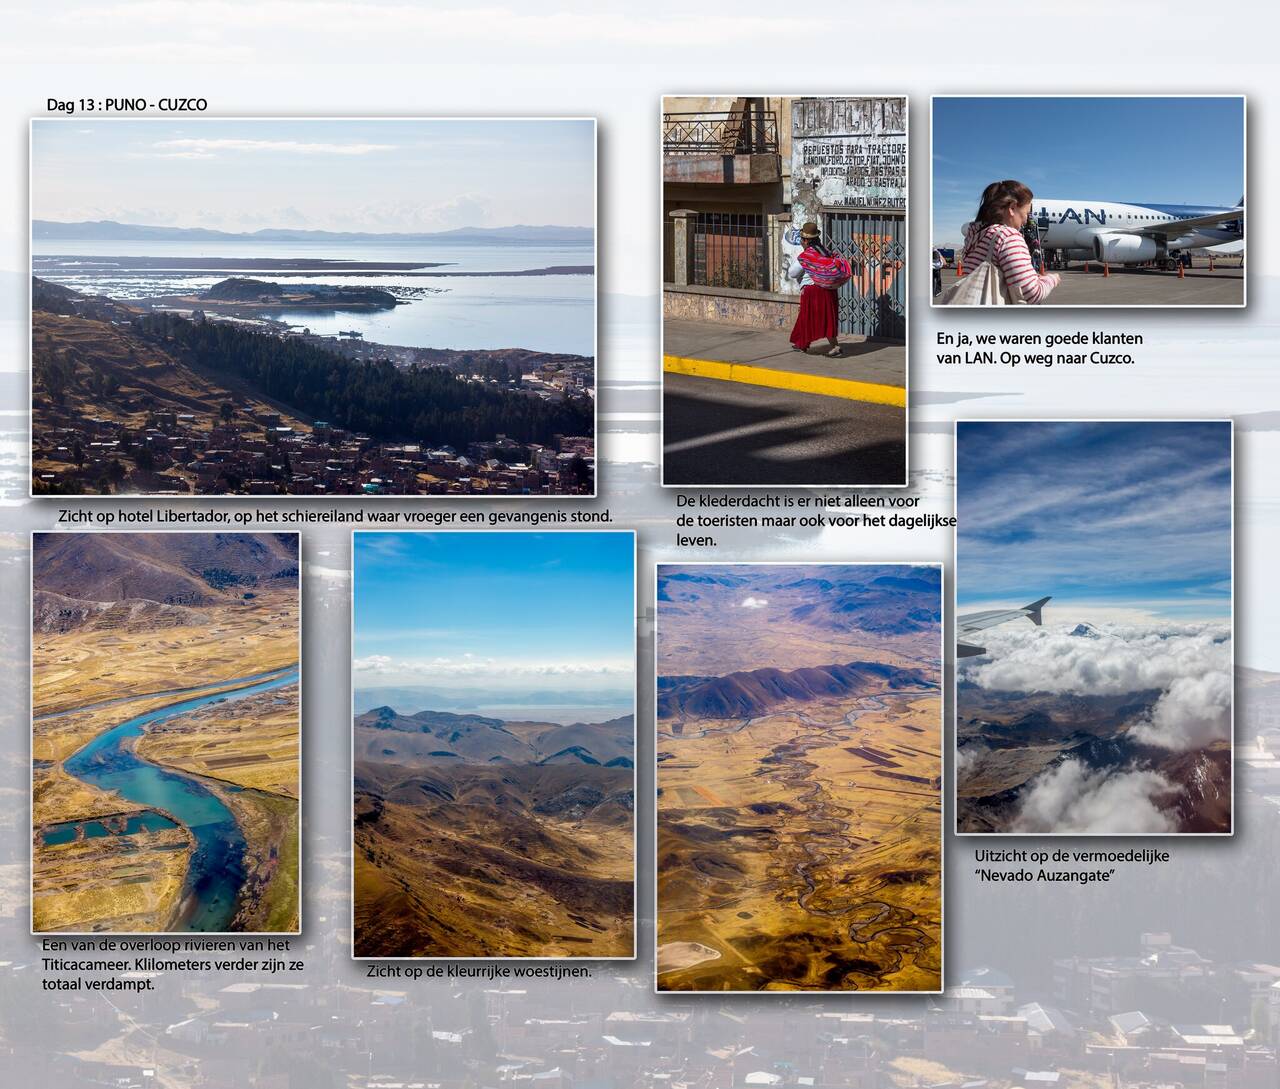The image size is (1280, 1089).
Task: Select the blue river aerial photo
Action: (x=166, y=731)
